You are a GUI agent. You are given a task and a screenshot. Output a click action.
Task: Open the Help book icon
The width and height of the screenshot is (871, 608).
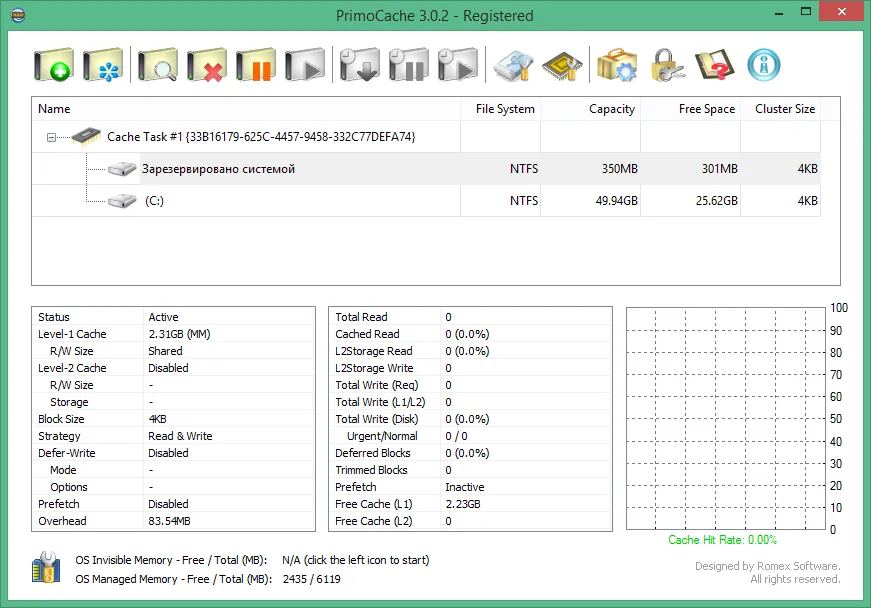coord(714,65)
